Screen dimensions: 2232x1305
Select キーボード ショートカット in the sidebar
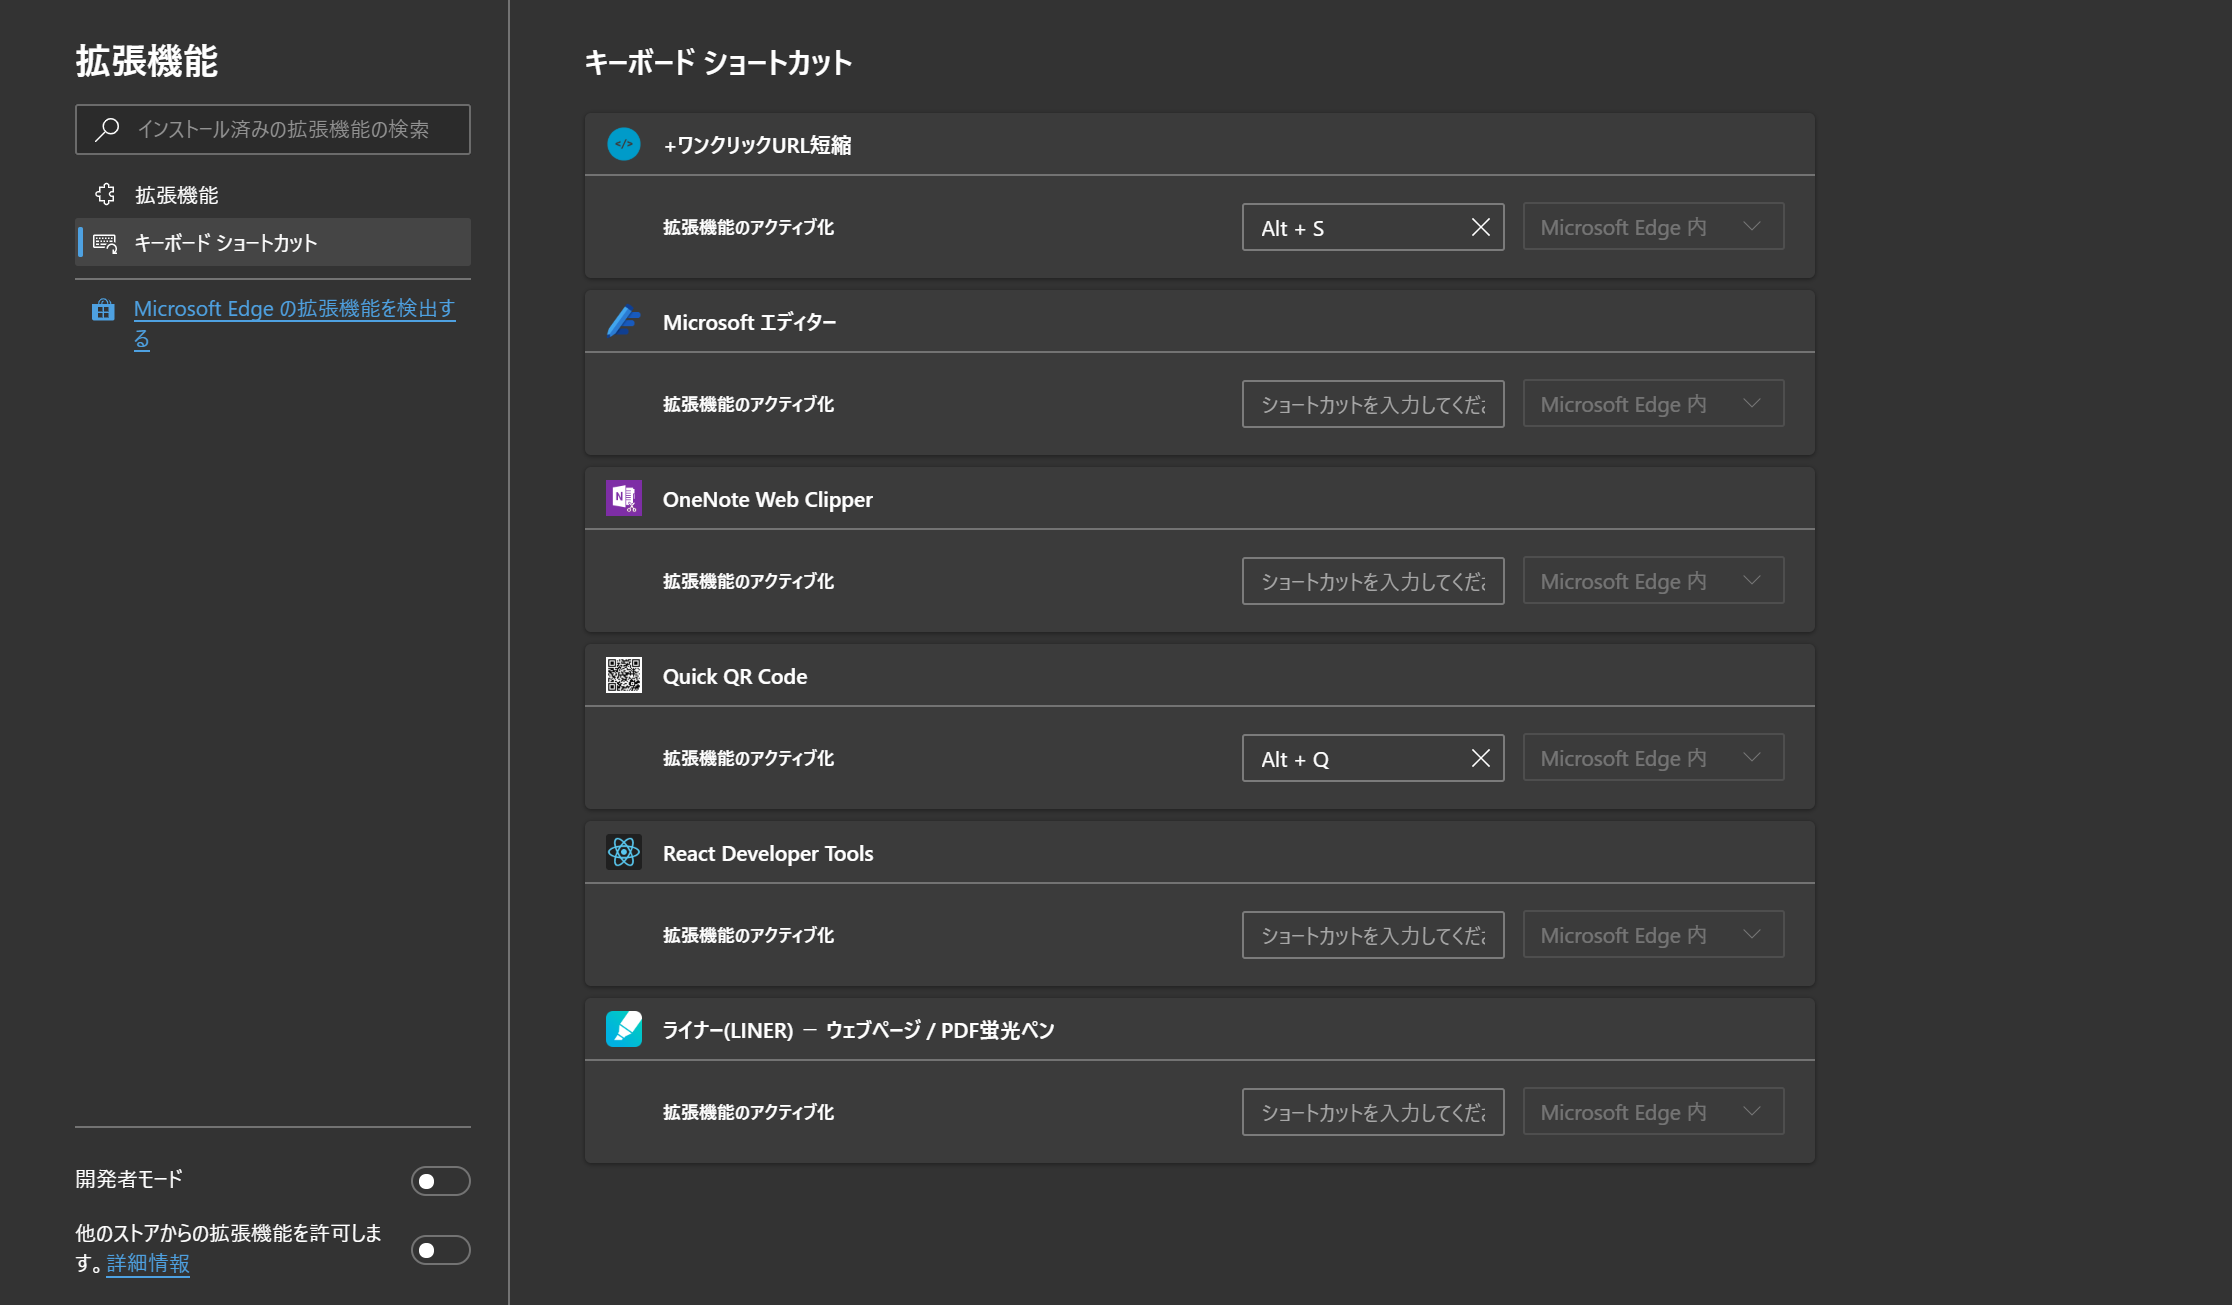(x=225, y=243)
